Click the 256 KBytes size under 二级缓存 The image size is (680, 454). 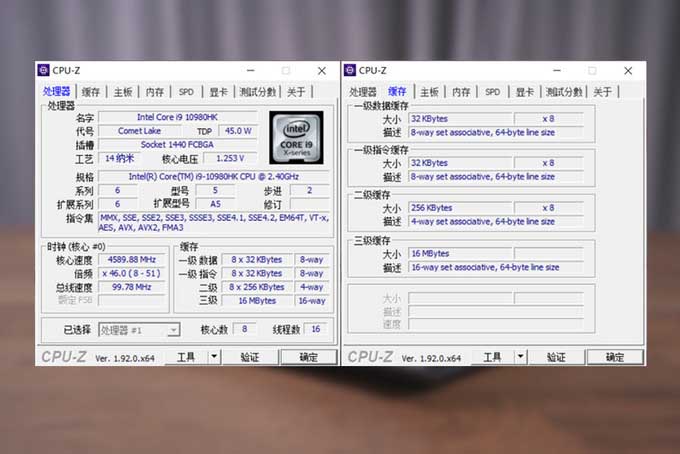coord(461,208)
